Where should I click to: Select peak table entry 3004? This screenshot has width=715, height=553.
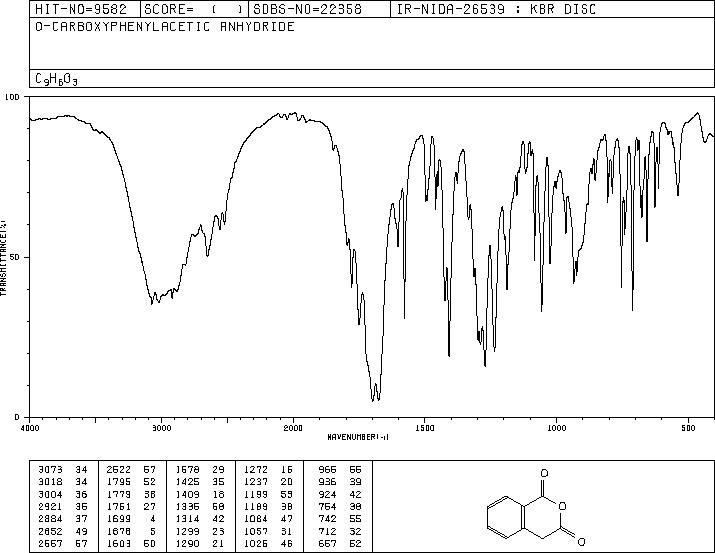(x=50, y=495)
